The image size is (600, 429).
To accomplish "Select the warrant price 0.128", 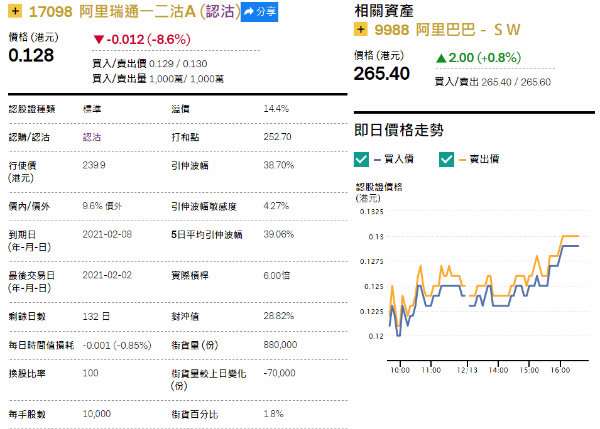I will (31, 55).
